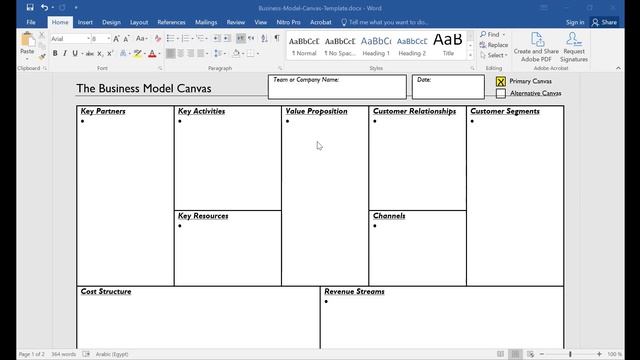Click Sign in

[x=575, y=22]
